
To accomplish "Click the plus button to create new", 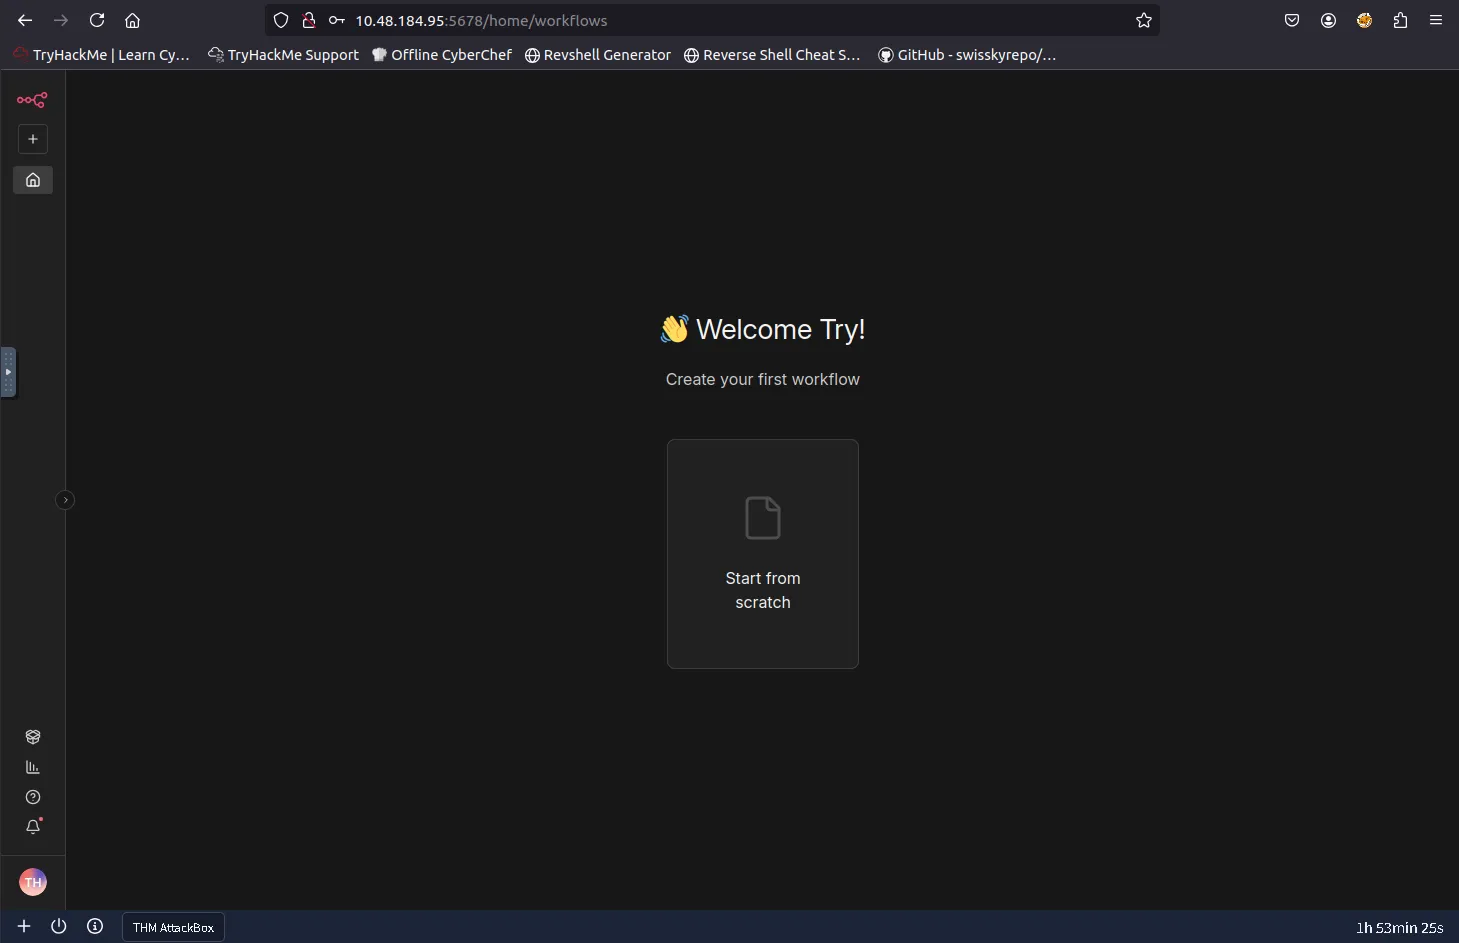I will [33, 139].
